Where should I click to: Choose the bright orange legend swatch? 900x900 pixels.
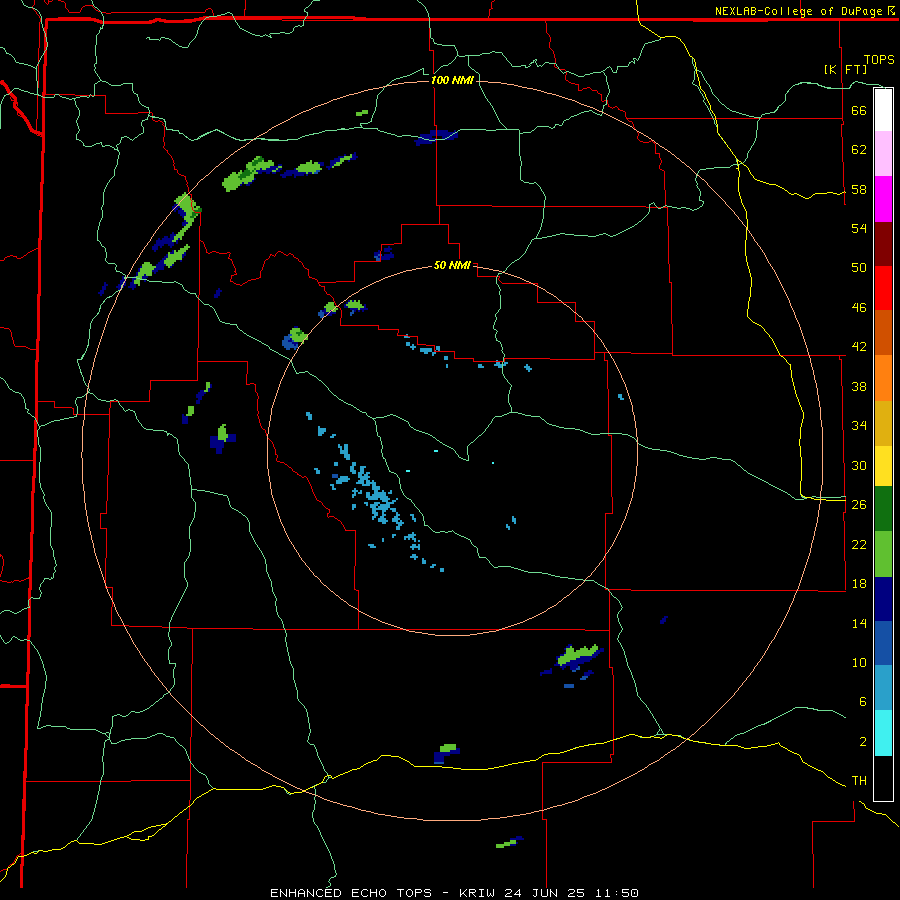(883, 378)
